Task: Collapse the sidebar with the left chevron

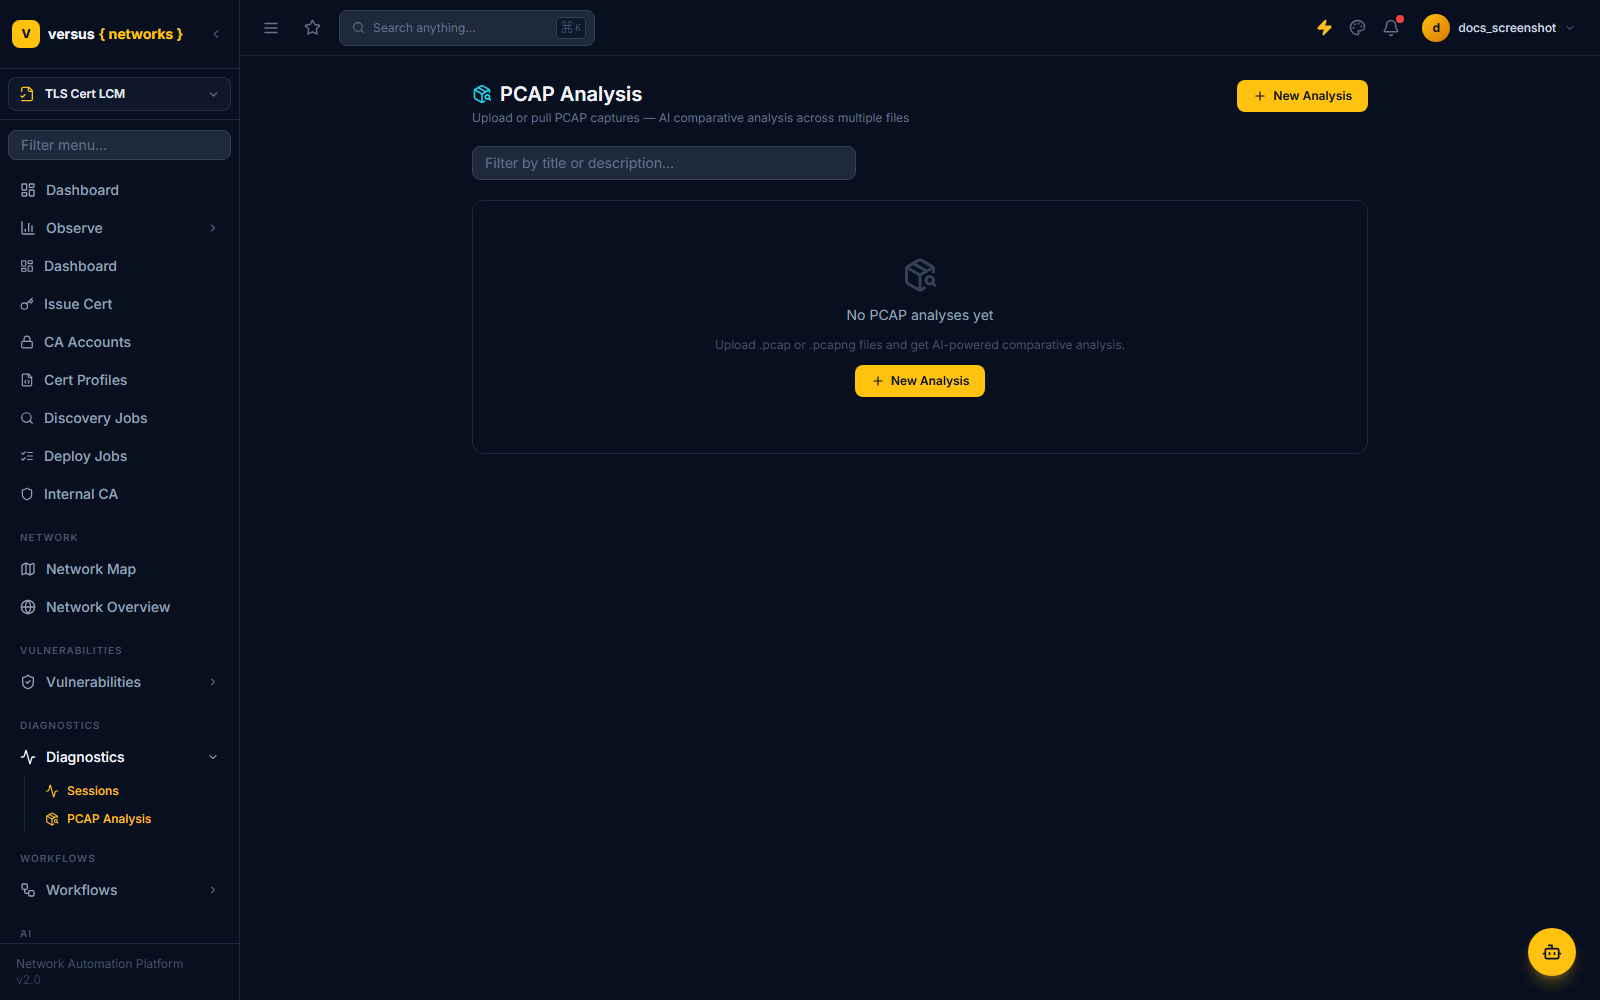Action: [216, 34]
